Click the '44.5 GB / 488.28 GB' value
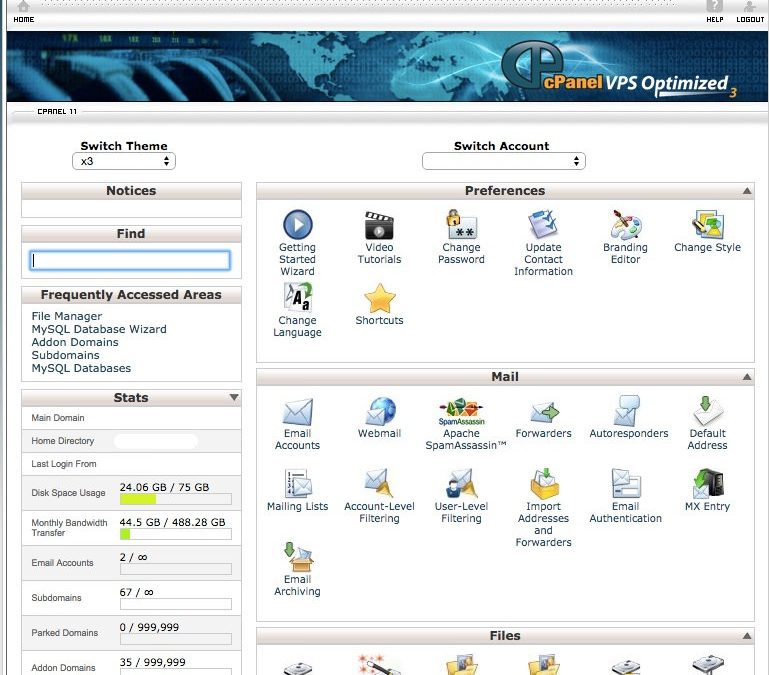This screenshot has height=675, width=770. click(x=172, y=522)
